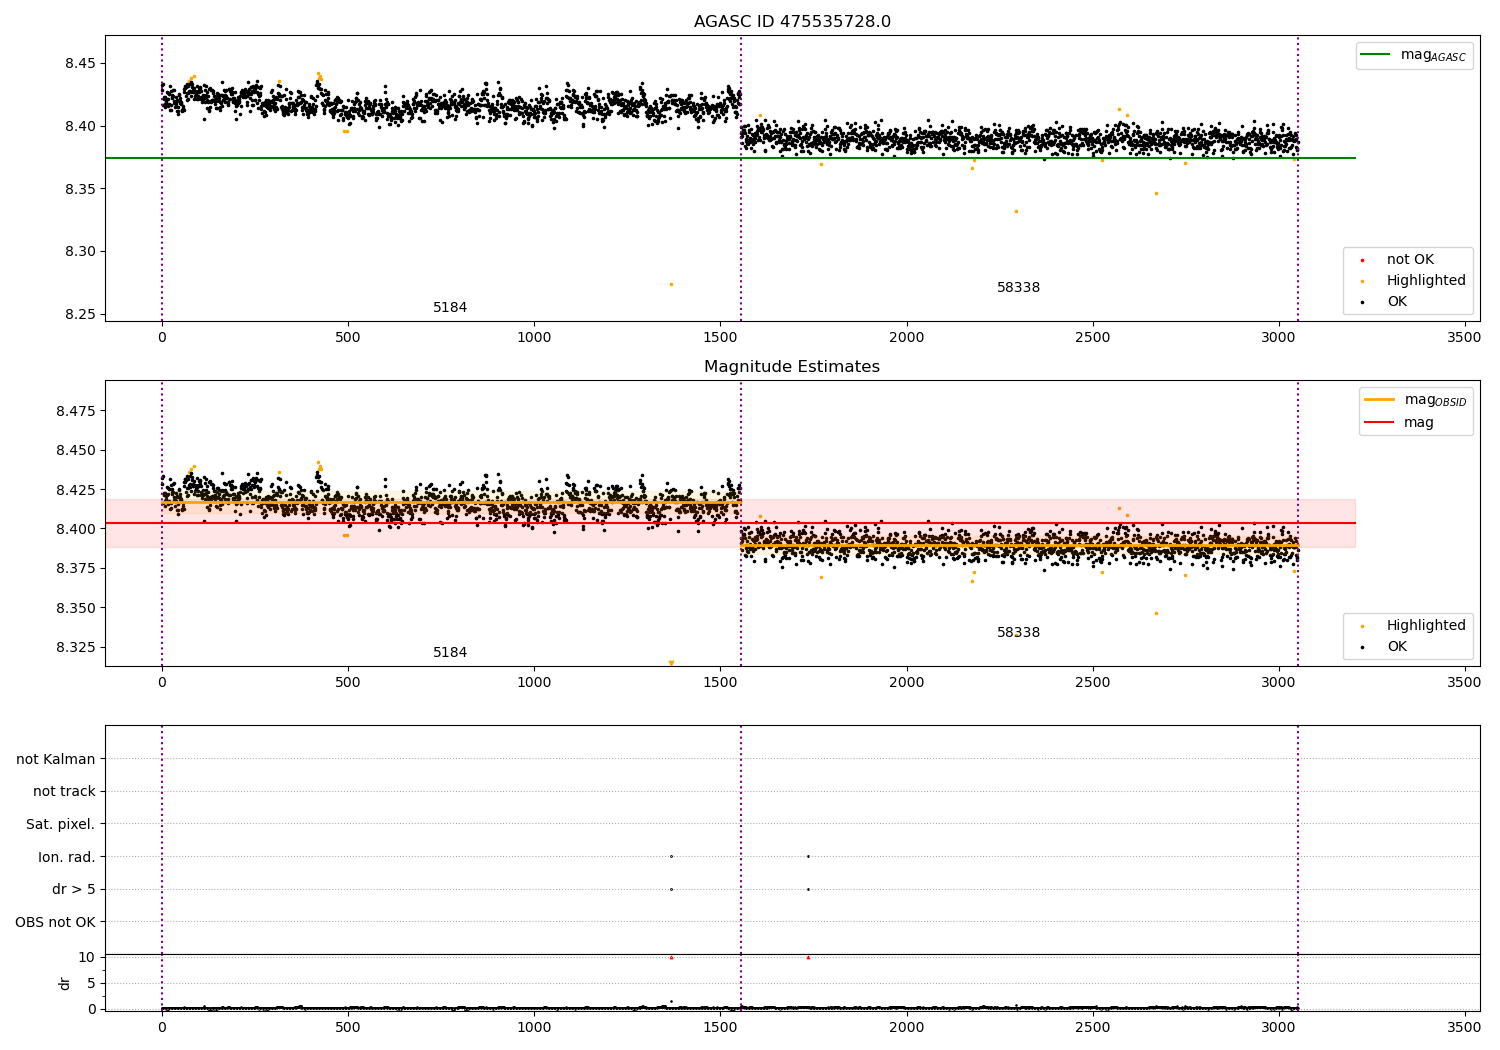Click the "8.25" y-axis tick in top plot
The height and width of the screenshot is (1050, 1500).
(80, 315)
